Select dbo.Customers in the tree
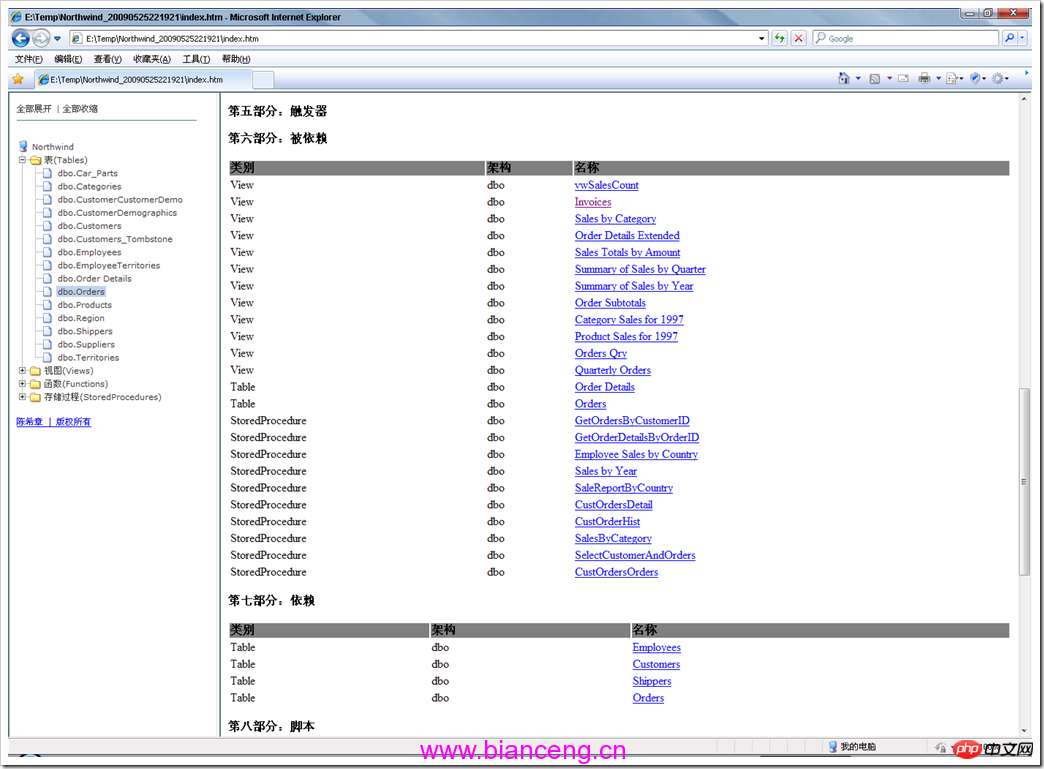 (89, 226)
